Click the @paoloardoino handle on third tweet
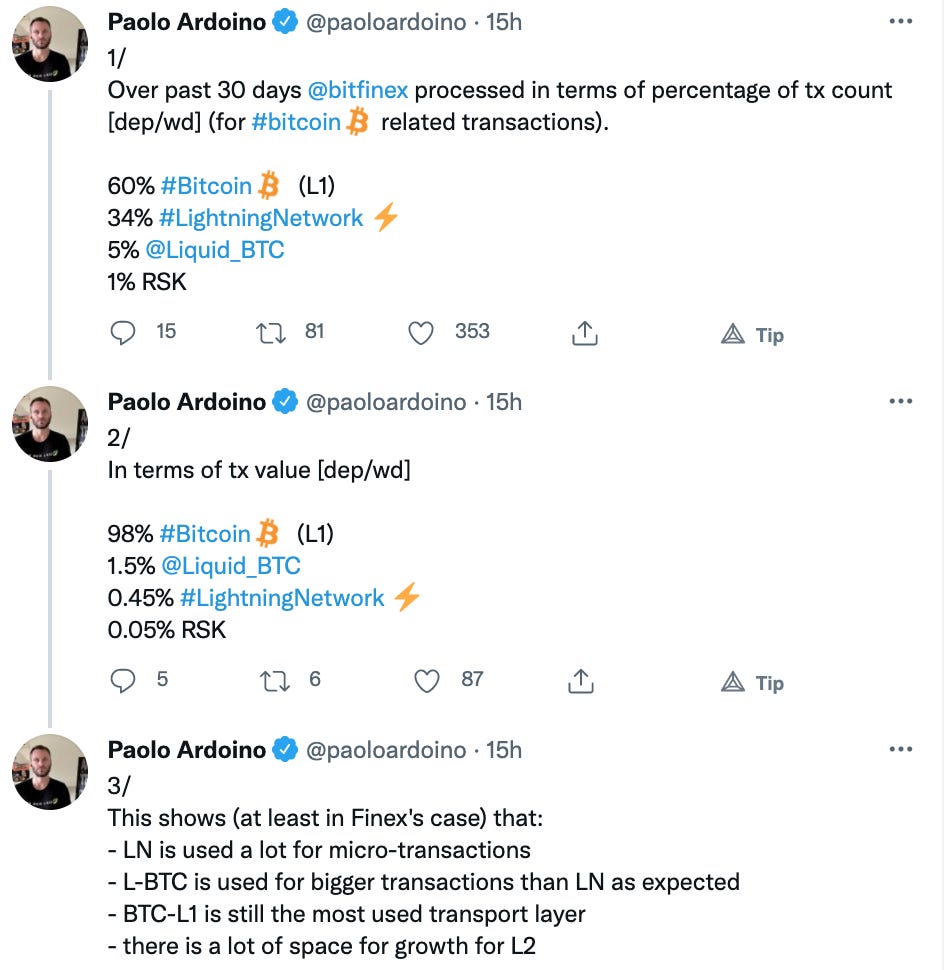The image size is (944, 970). 386,750
